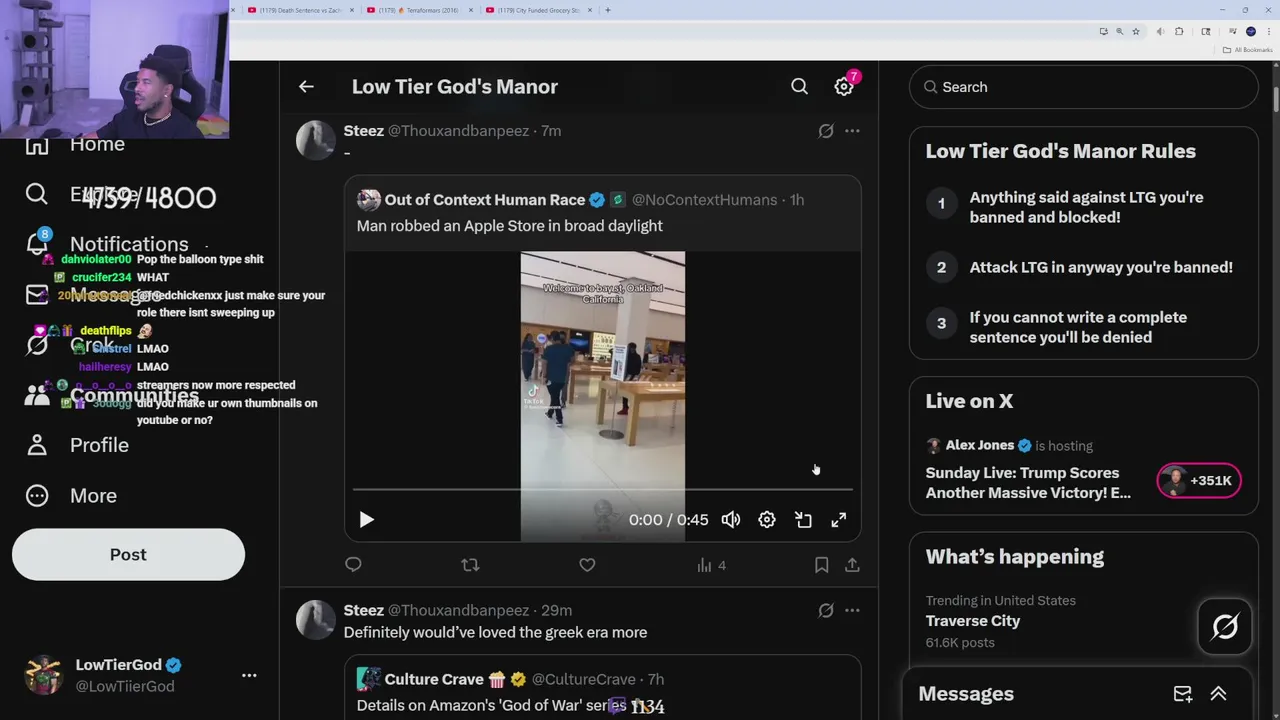Screen dimensions: 1280x720
Task: Click Grok icon on 29m Steez post
Action: point(826,610)
